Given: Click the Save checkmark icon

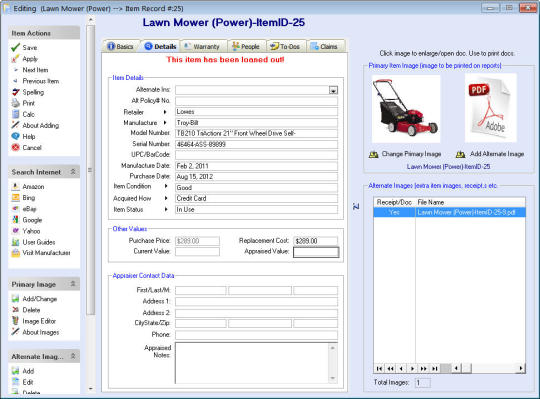Looking at the screenshot, I should click(15, 48).
